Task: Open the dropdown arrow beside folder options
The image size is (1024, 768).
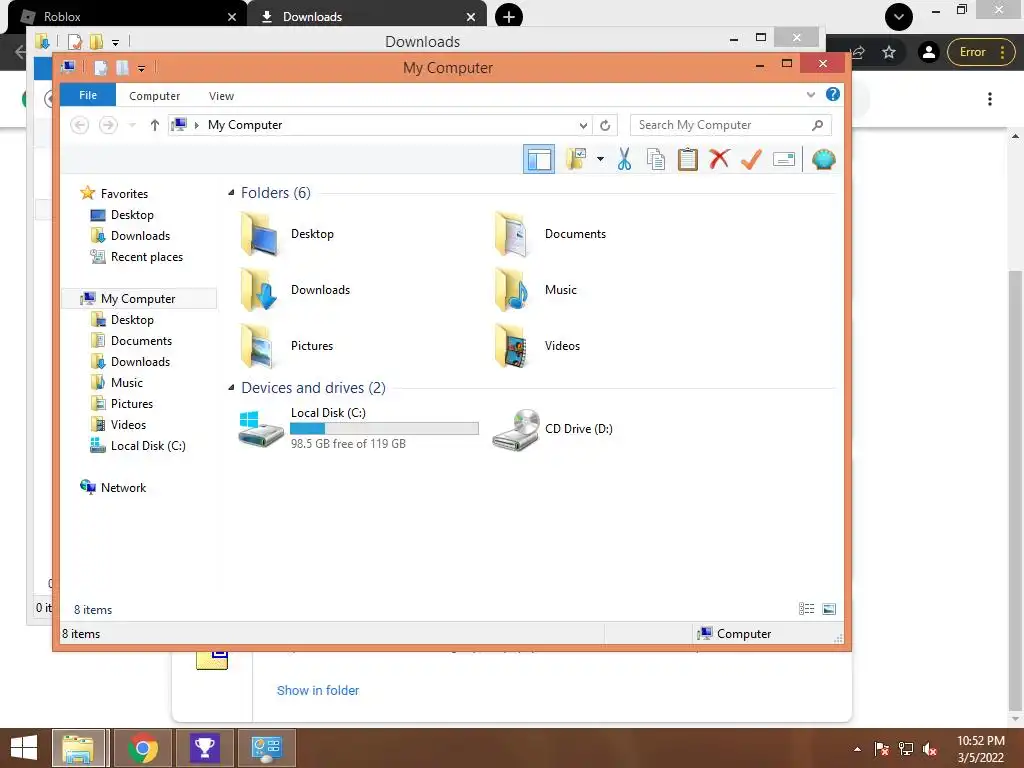Action: pyautogui.click(x=600, y=159)
